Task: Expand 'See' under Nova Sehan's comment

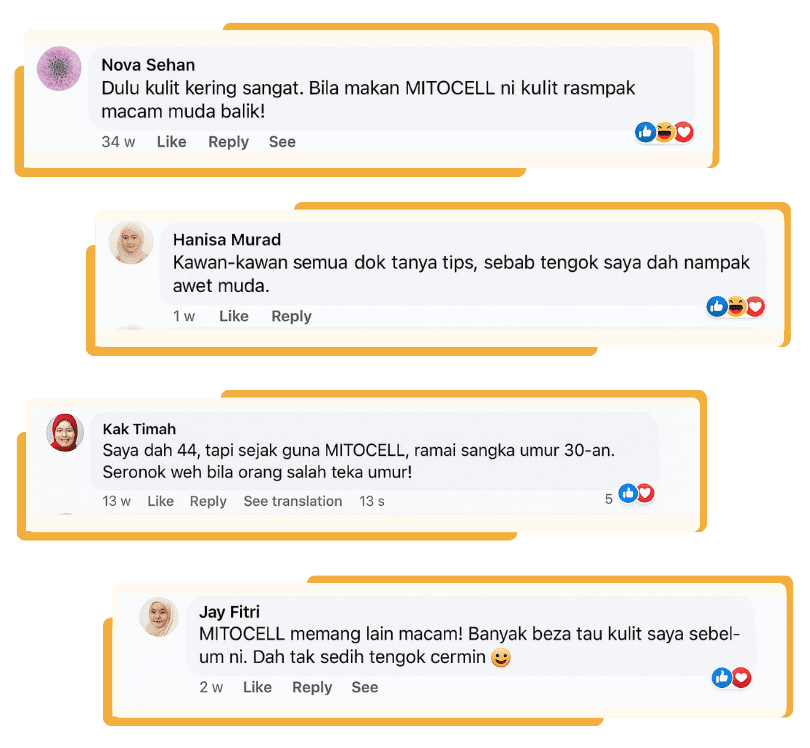Action: [x=282, y=142]
